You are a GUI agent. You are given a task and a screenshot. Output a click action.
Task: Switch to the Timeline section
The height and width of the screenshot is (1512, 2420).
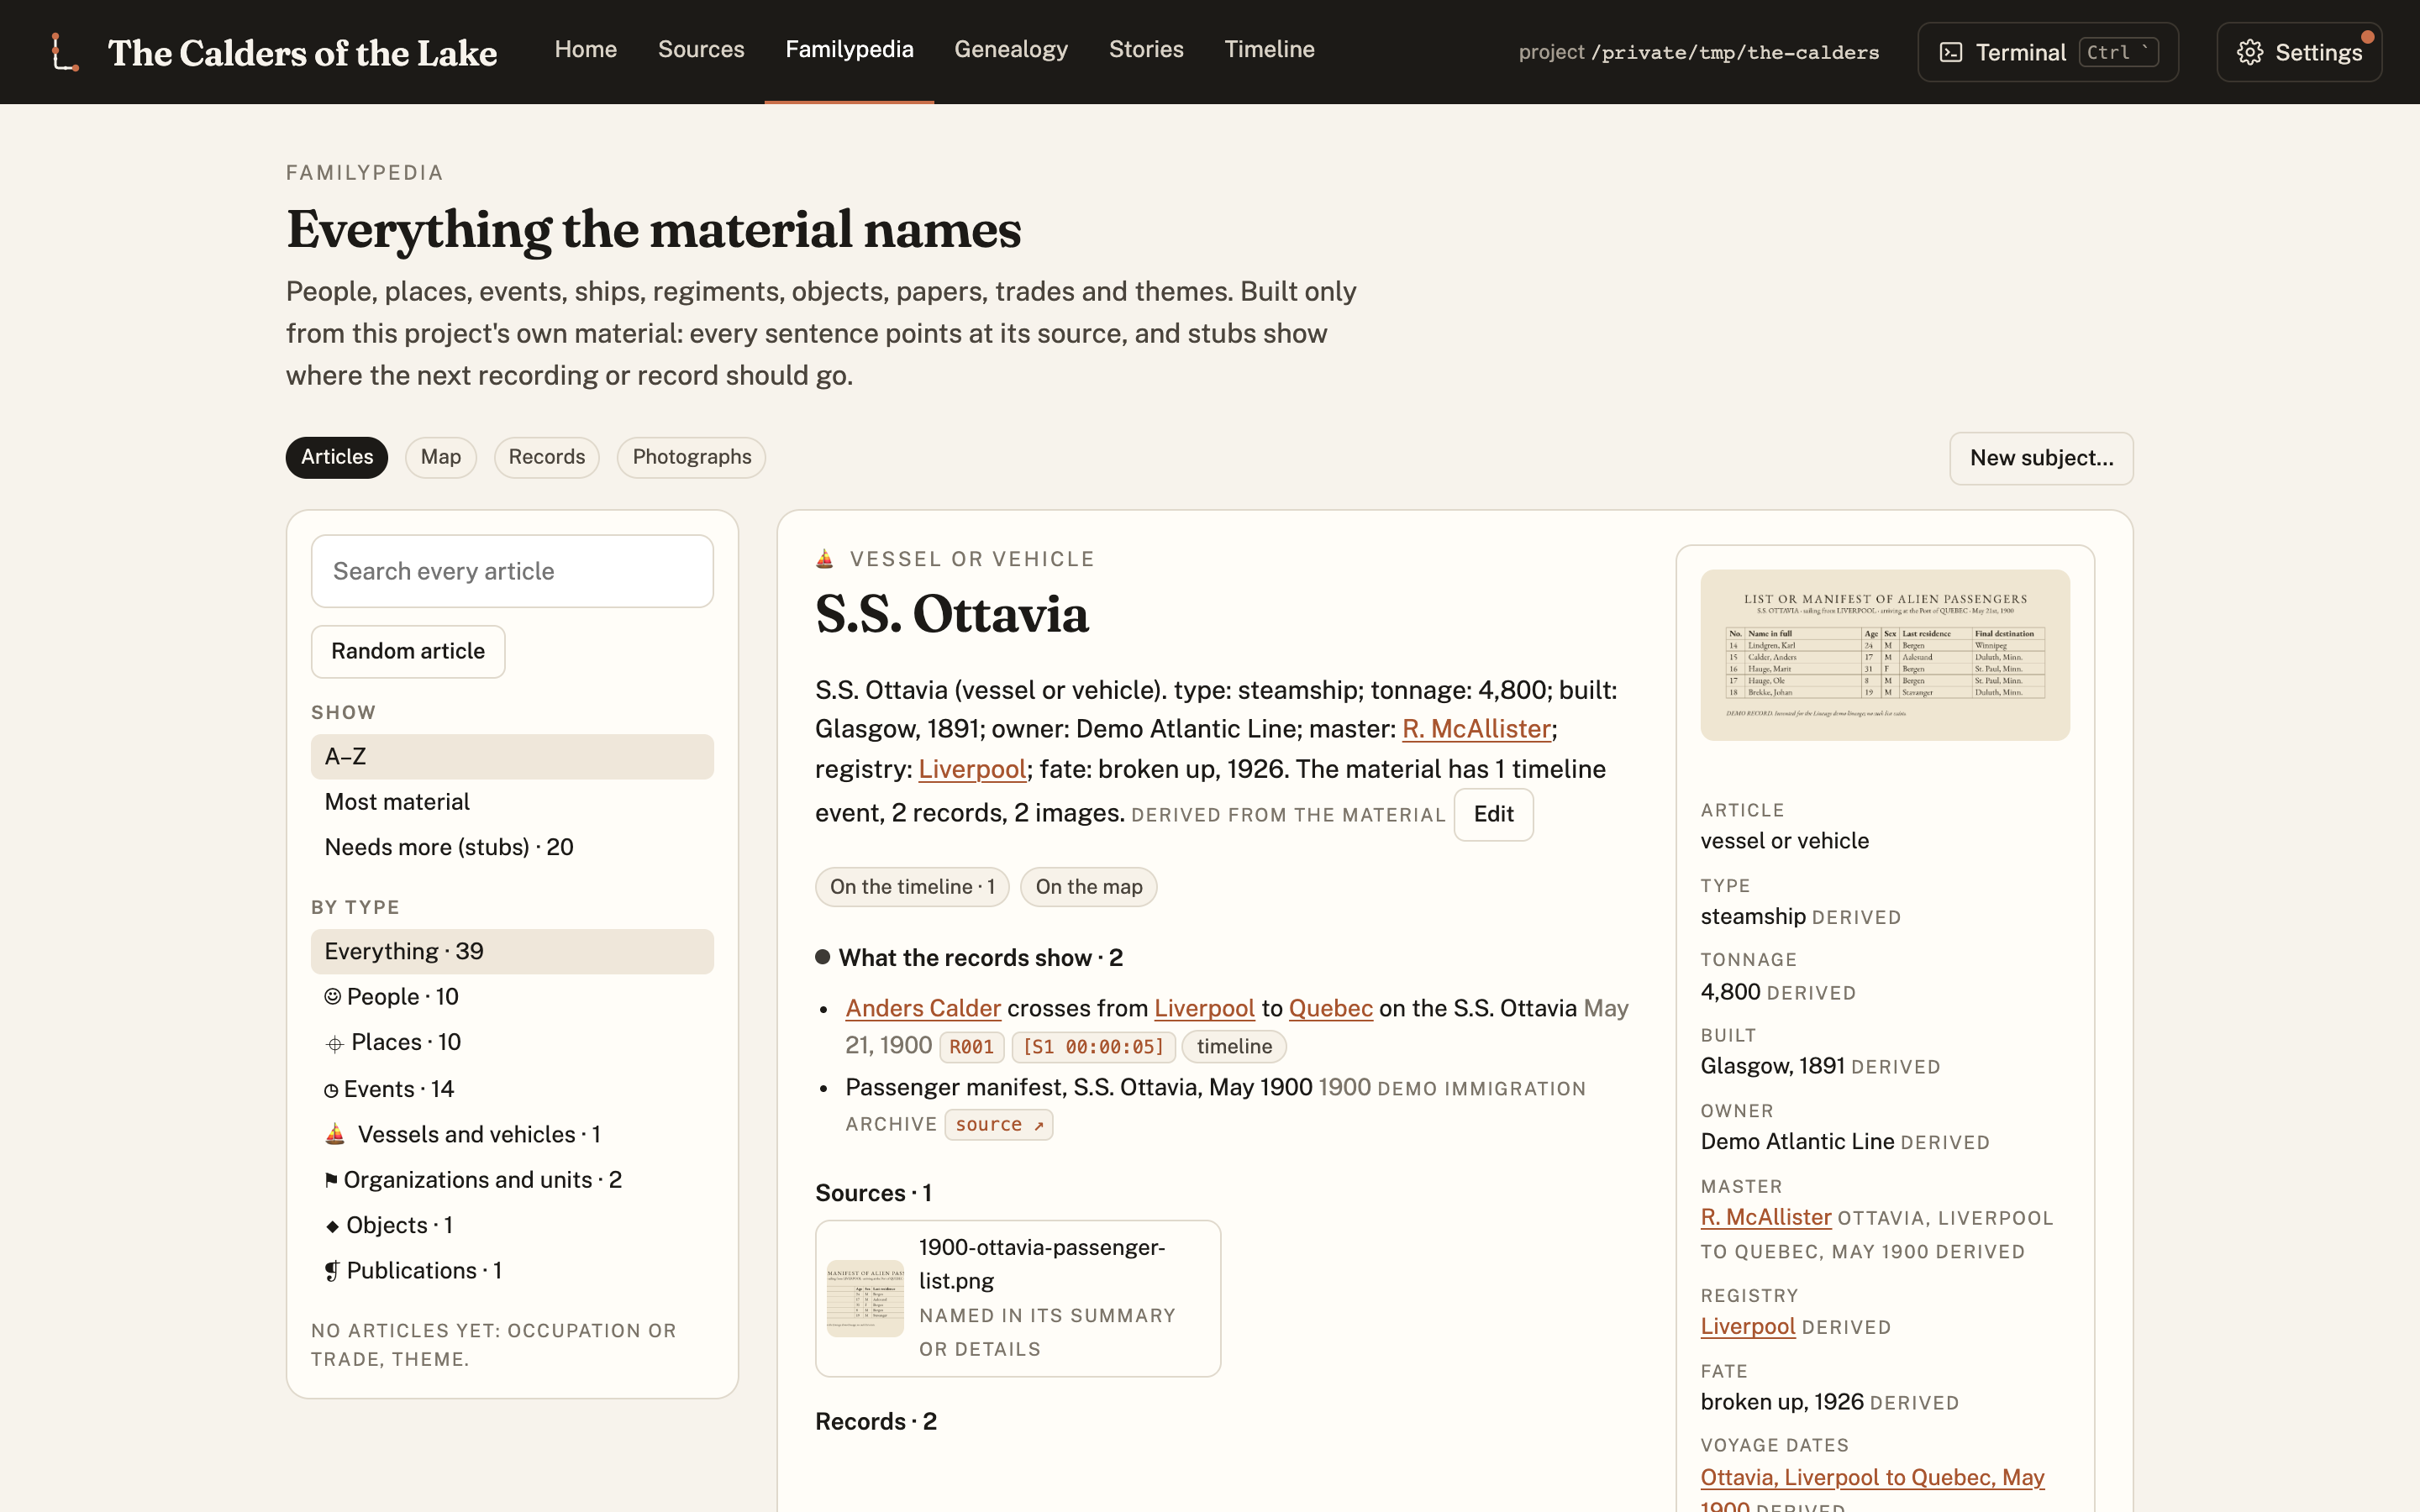1269,49
